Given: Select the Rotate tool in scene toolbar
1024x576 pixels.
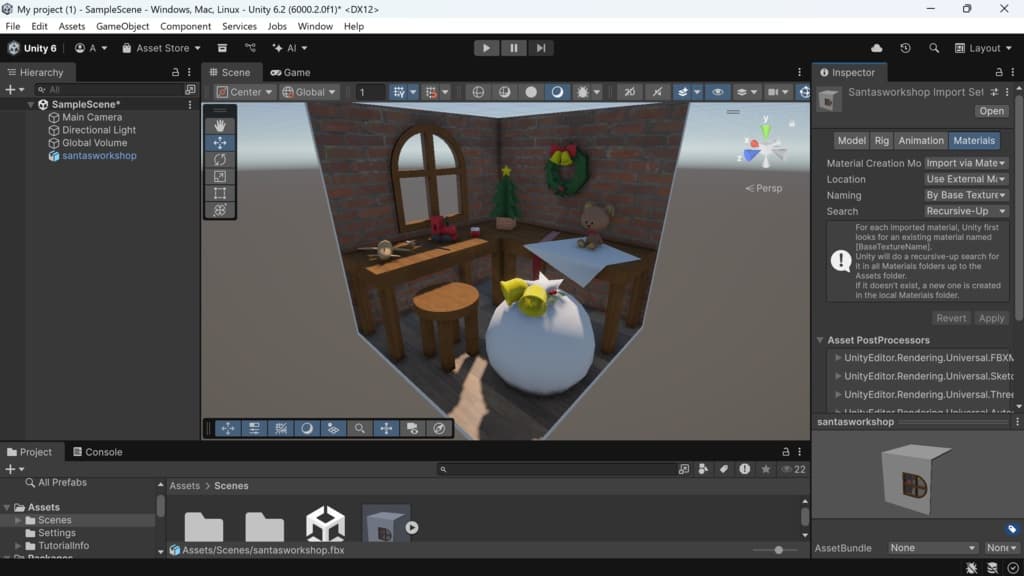Looking at the screenshot, I should pos(220,160).
